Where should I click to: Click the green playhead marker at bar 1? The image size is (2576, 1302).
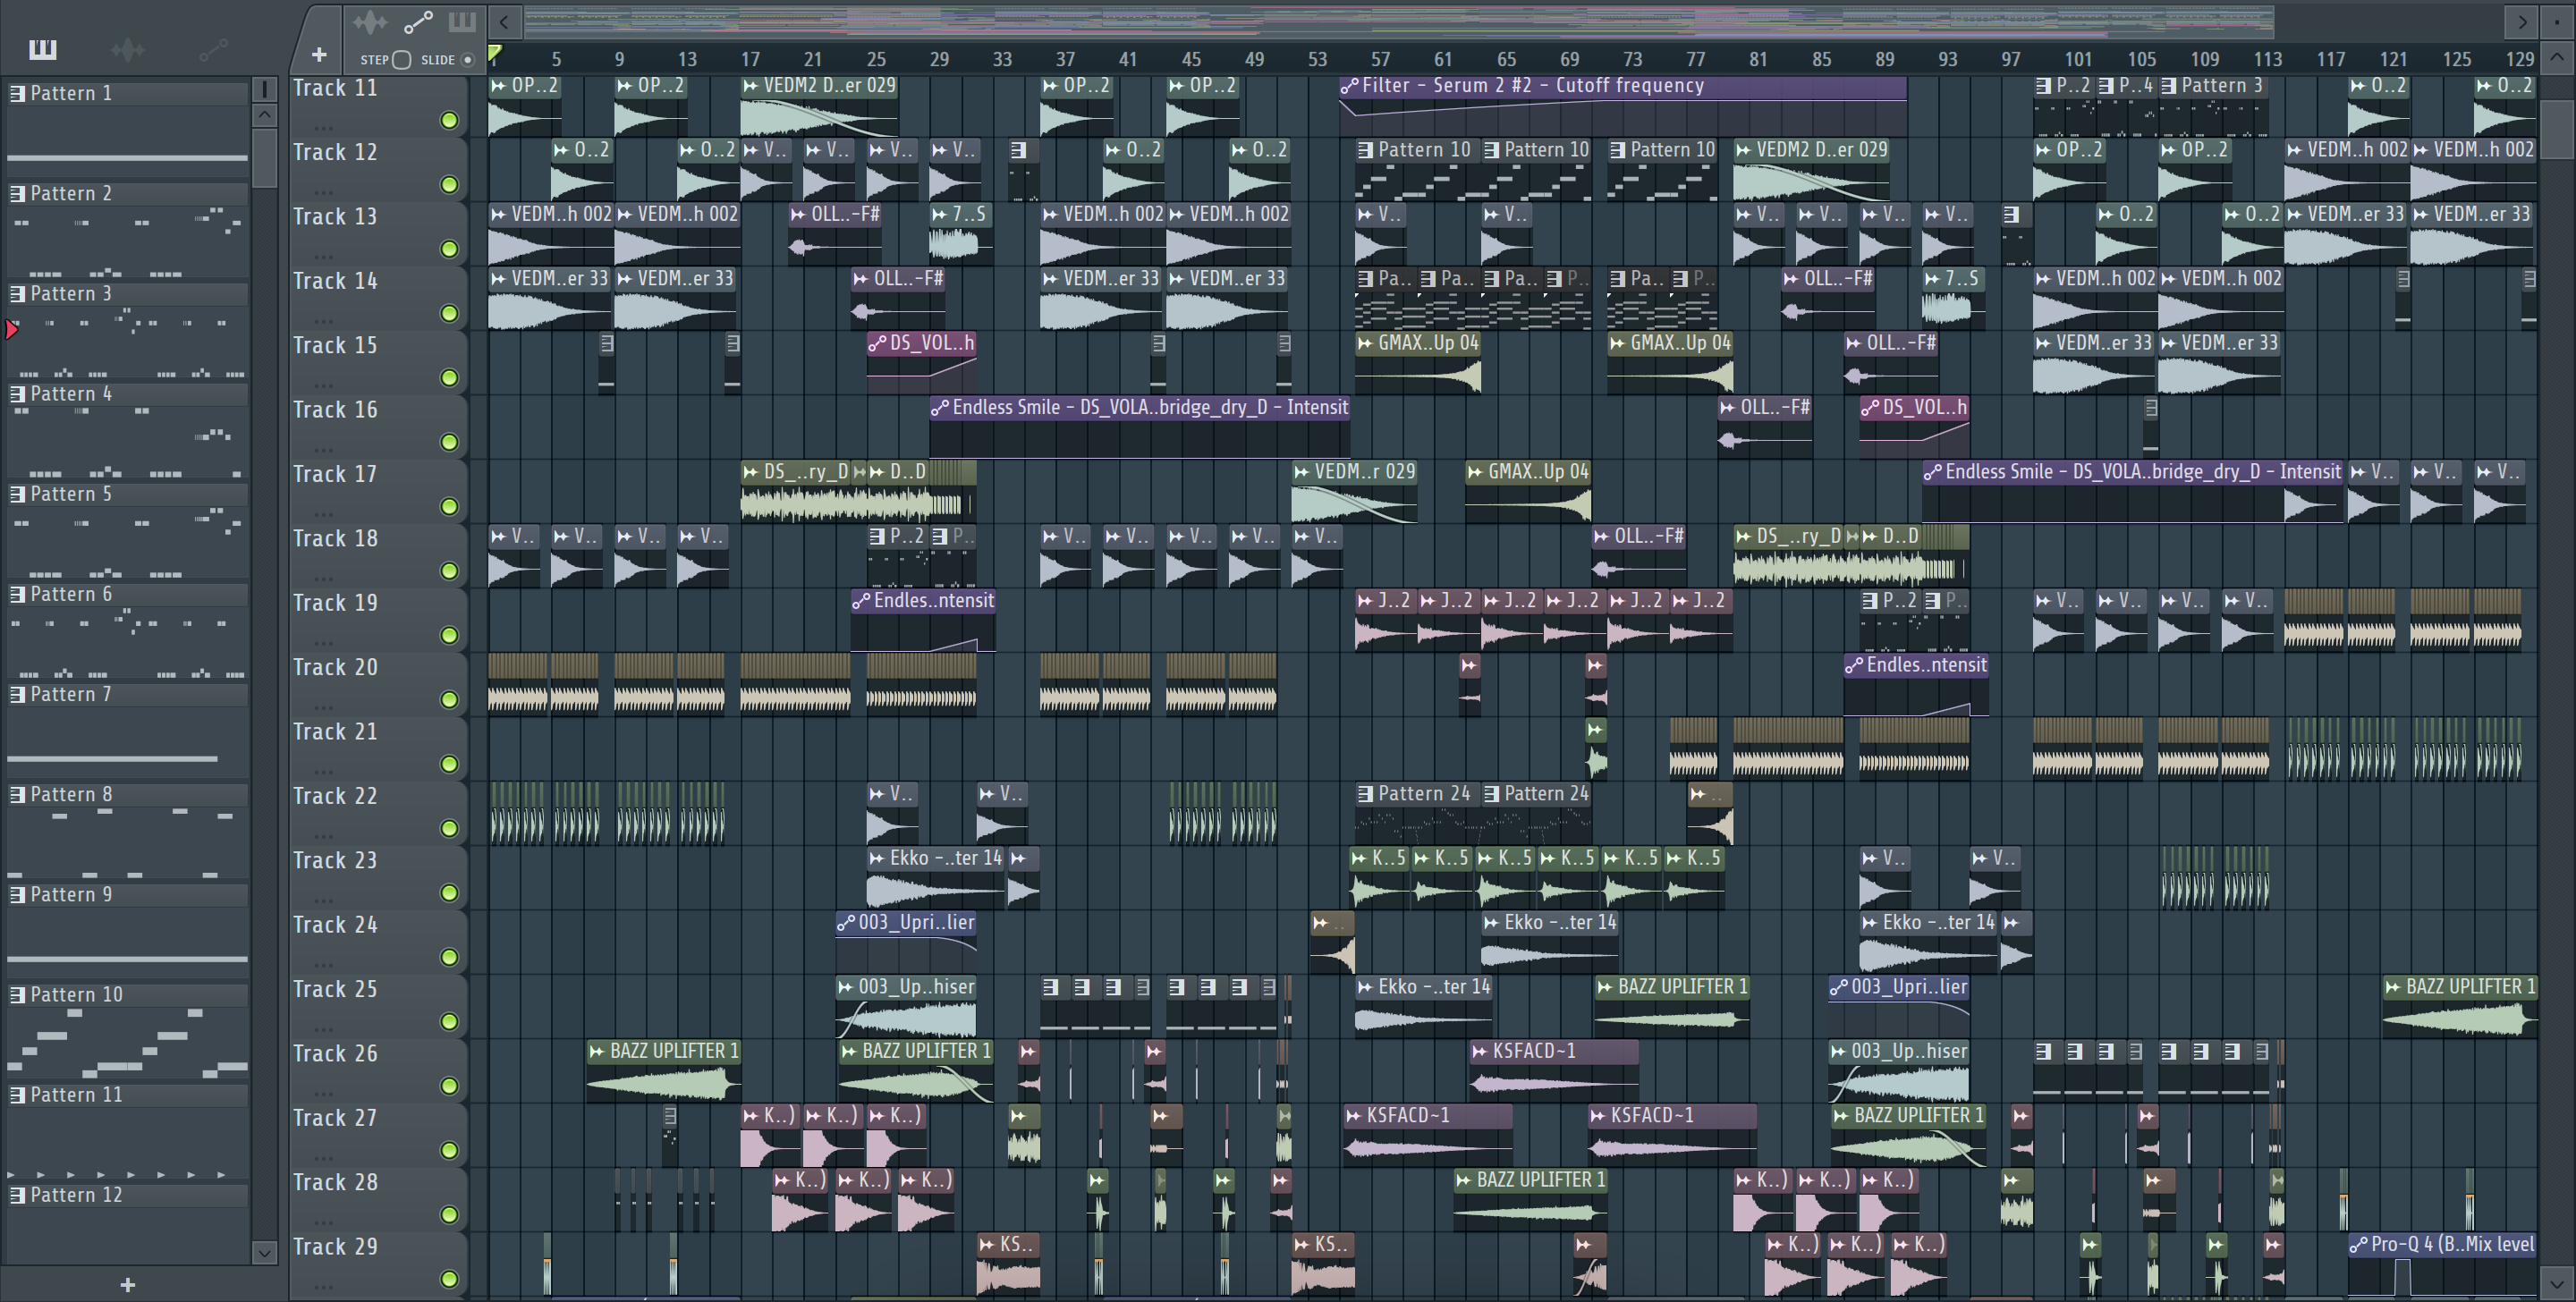pos(495,53)
